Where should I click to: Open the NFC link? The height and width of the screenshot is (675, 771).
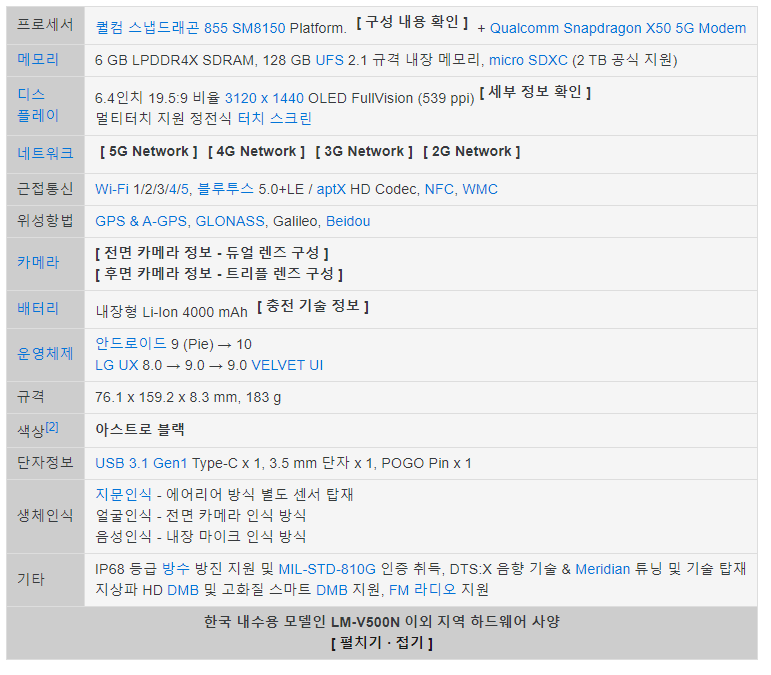click(x=439, y=189)
